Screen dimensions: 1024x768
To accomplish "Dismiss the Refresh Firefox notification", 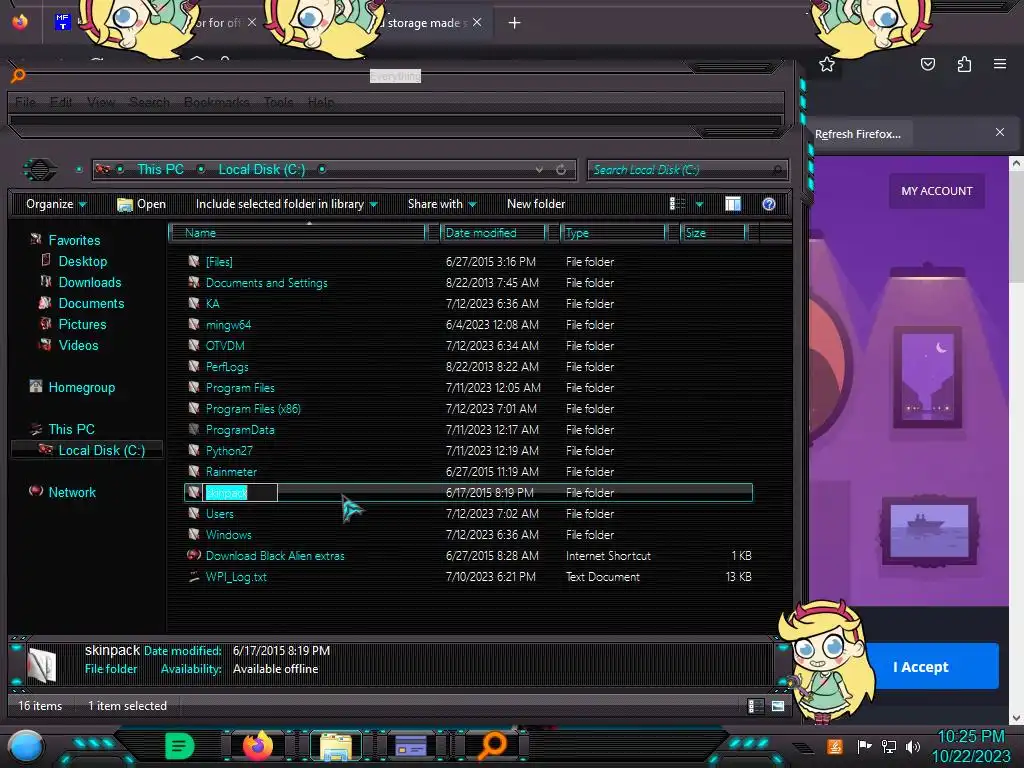I will (x=1000, y=133).
